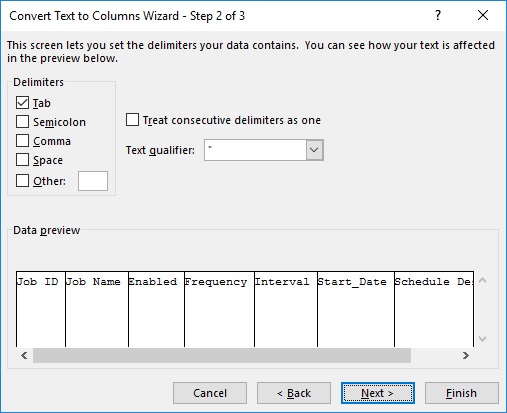Open the Text qualifier dropdown arrow
This screenshot has width=507, height=413.
click(x=314, y=150)
